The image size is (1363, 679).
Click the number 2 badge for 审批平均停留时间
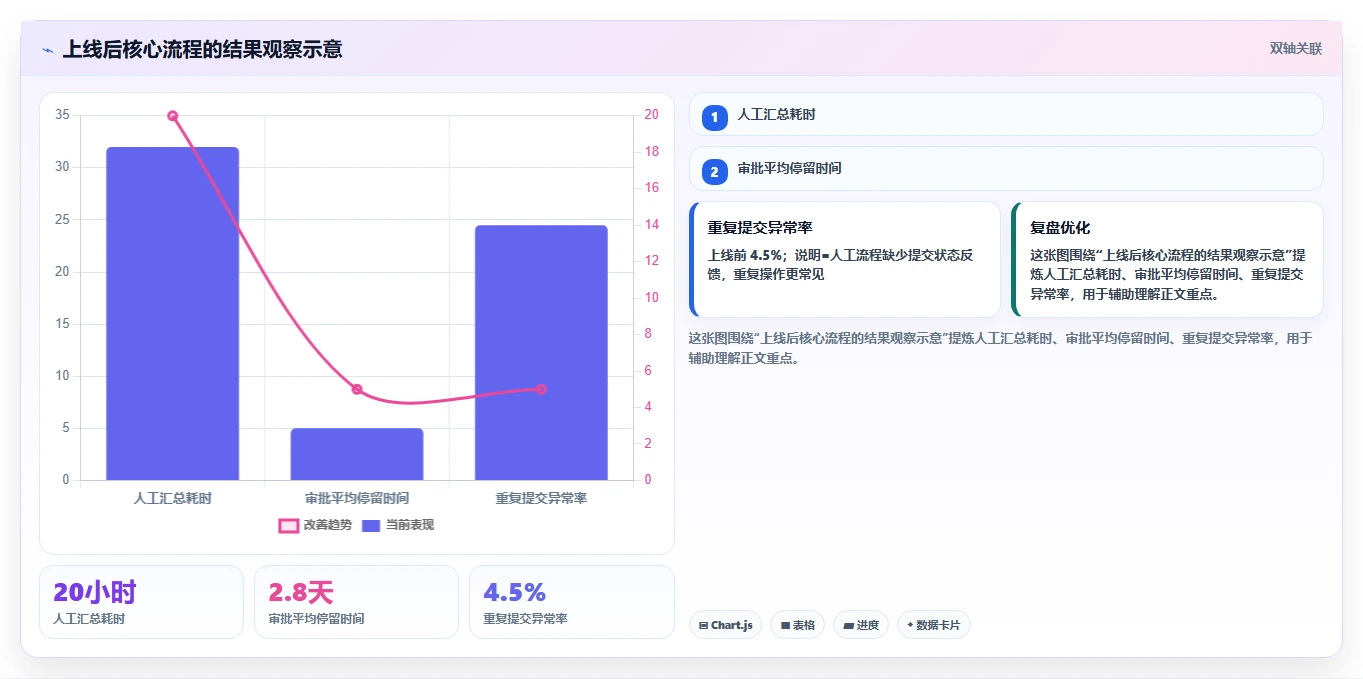[714, 172]
